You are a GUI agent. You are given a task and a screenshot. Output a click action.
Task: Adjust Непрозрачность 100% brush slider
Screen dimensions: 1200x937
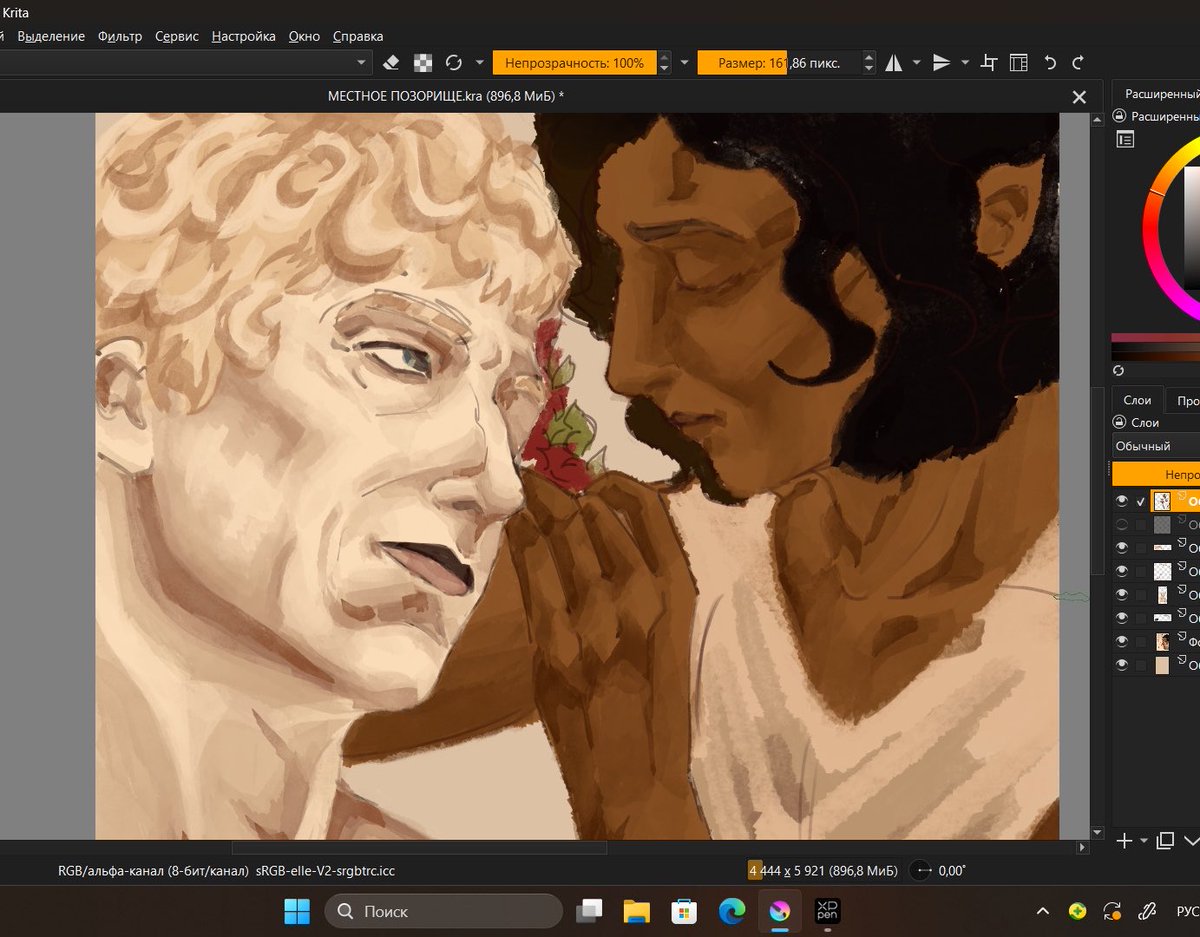pyautogui.click(x=574, y=63)
